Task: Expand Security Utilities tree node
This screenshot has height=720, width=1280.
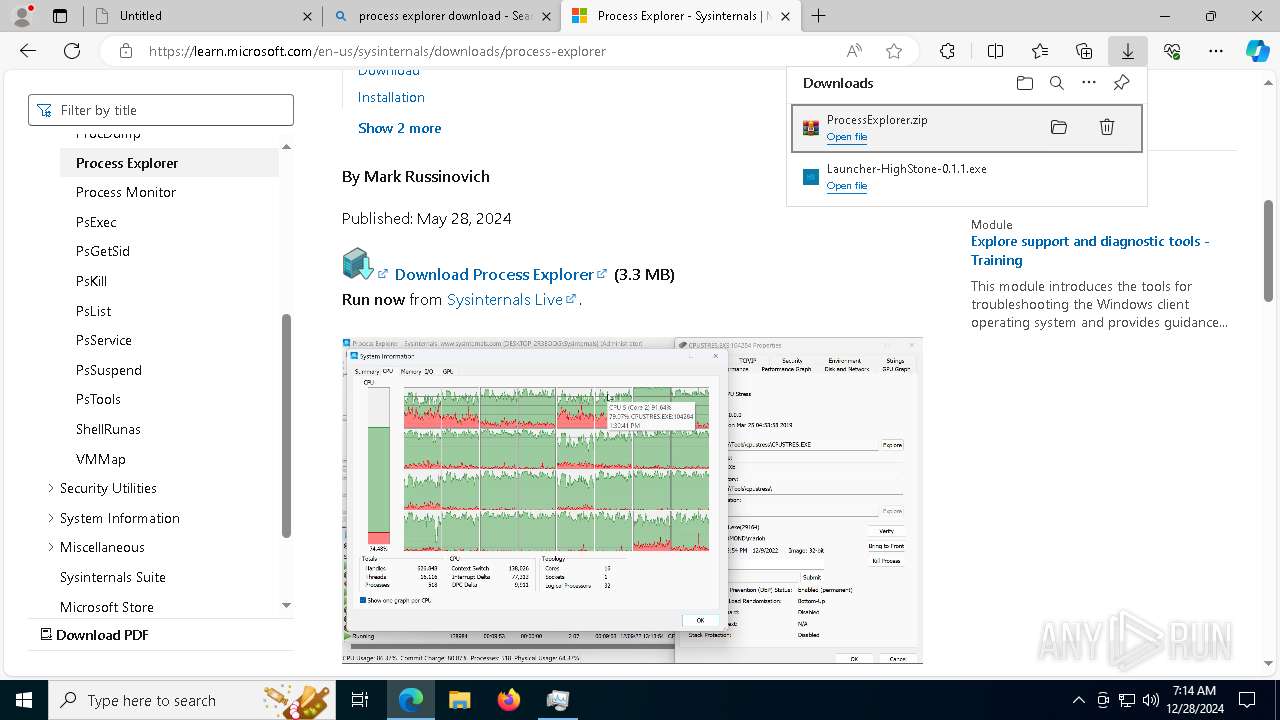Action: pos(51,488)
